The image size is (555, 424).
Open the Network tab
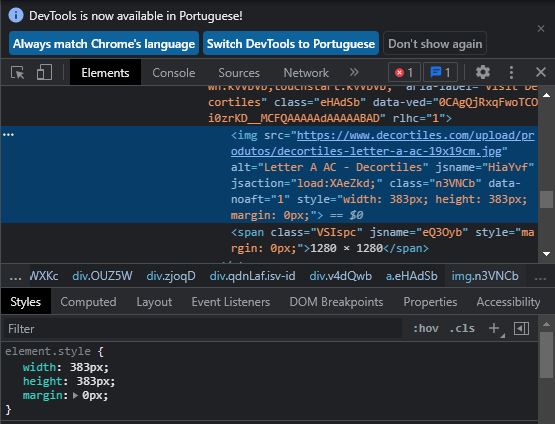point(306,73)
